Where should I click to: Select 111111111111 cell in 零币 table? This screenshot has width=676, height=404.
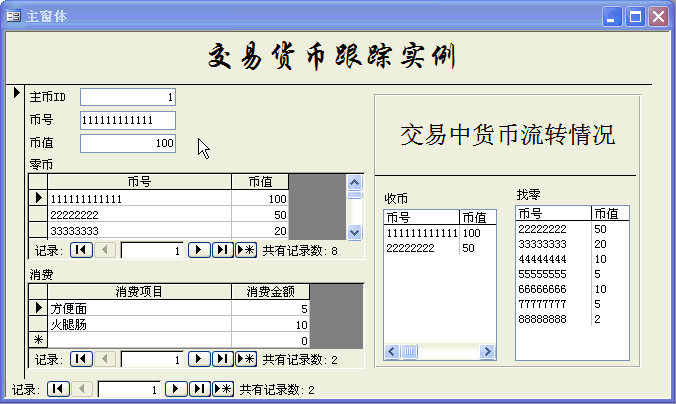[139, 198]
